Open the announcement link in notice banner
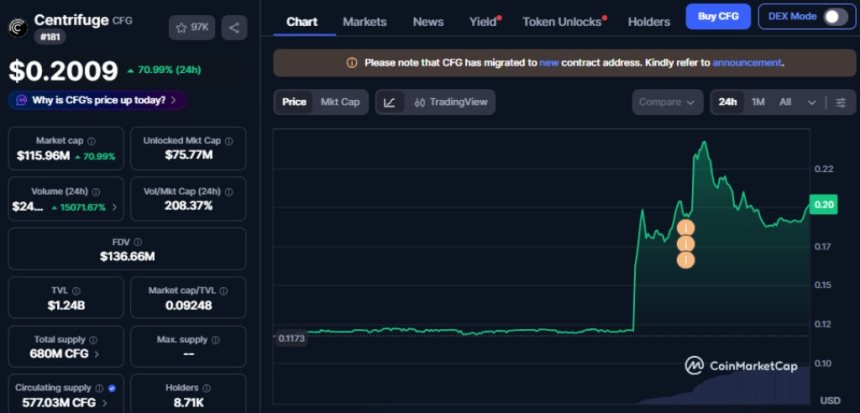Image resolution: width=860 pixels, height=413 pixels. click(x=745, y=62)
